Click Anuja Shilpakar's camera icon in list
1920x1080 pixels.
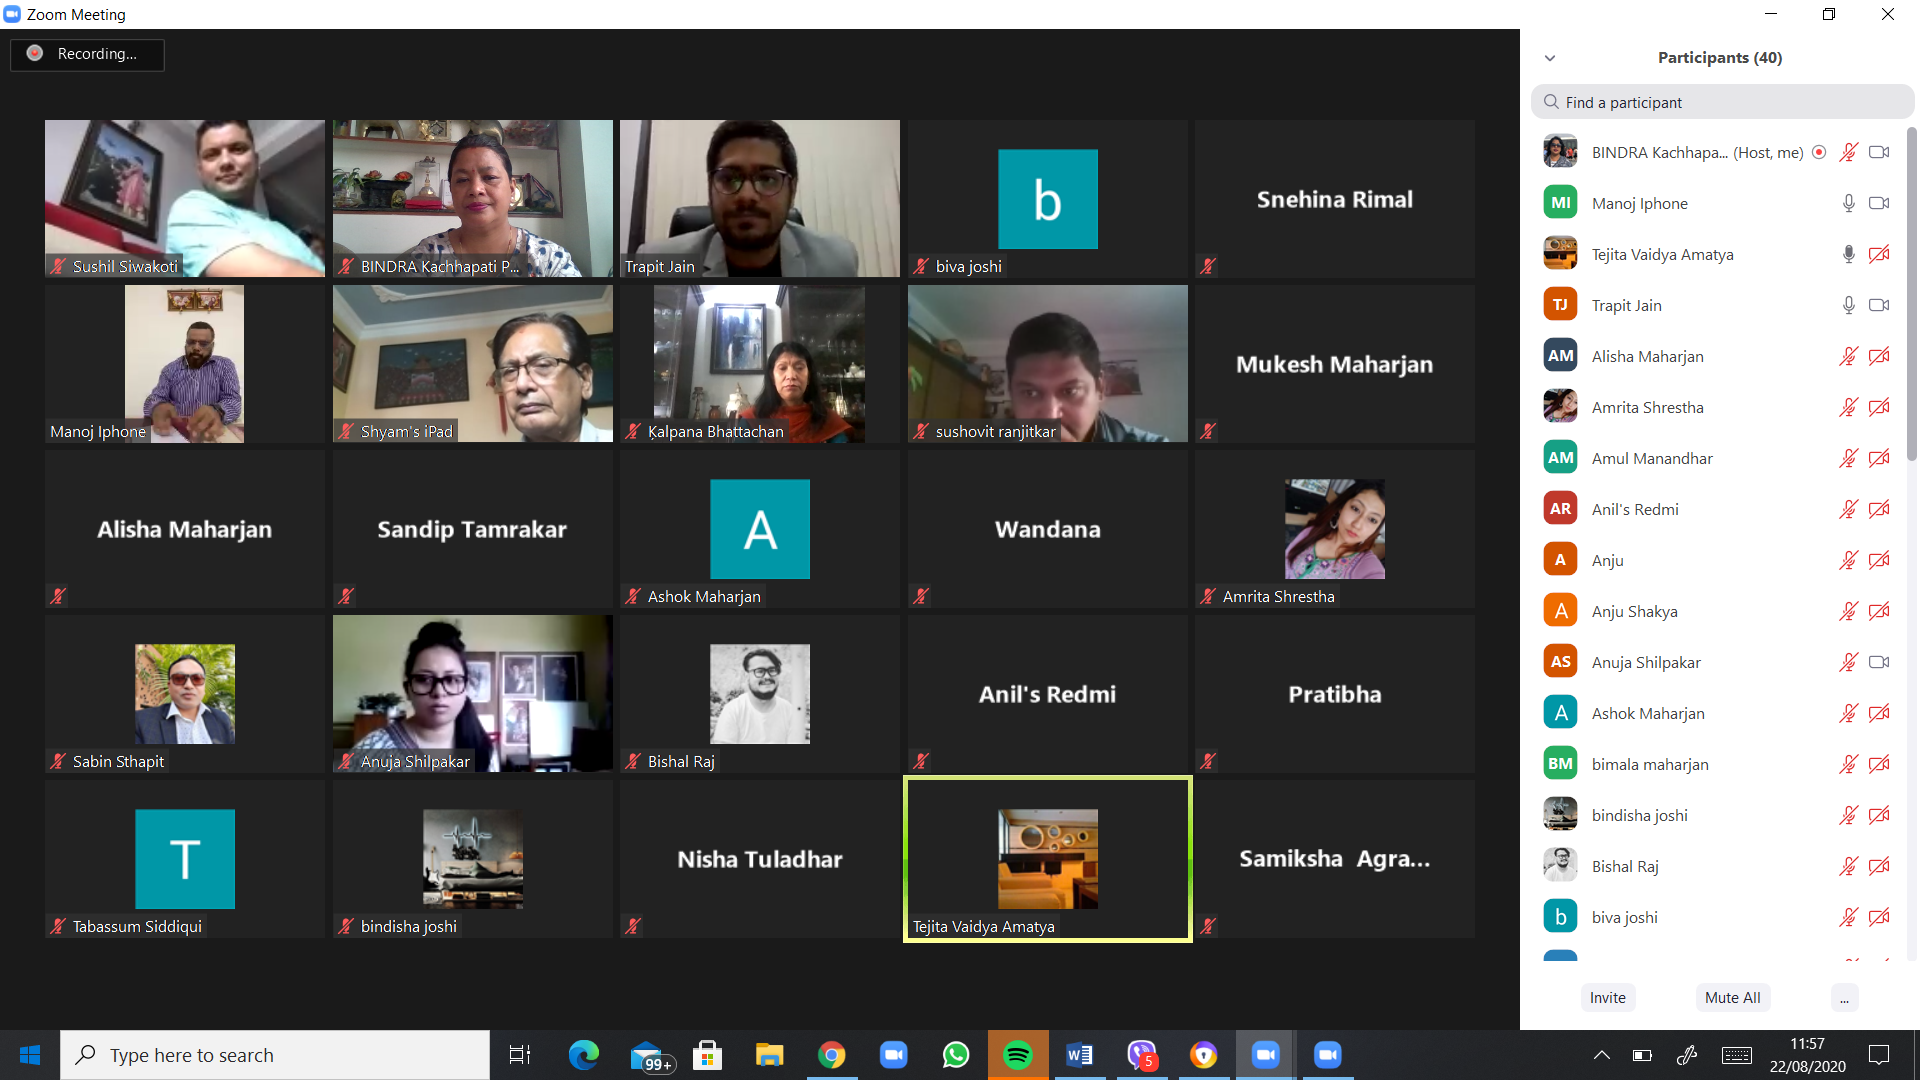1879,662
